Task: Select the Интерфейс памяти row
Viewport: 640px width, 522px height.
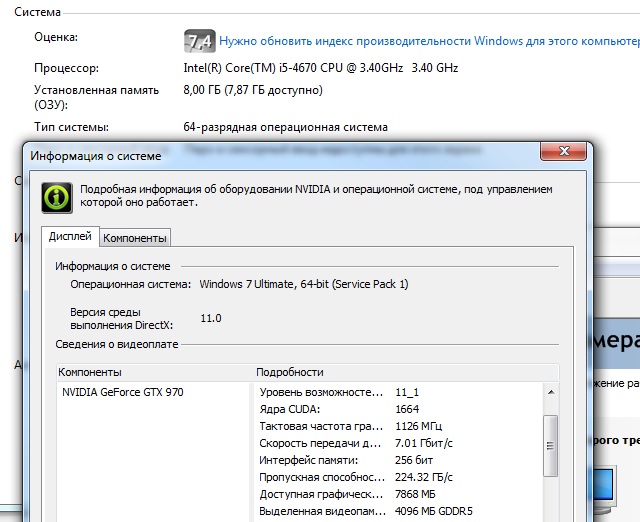Action: click(400, 460)
